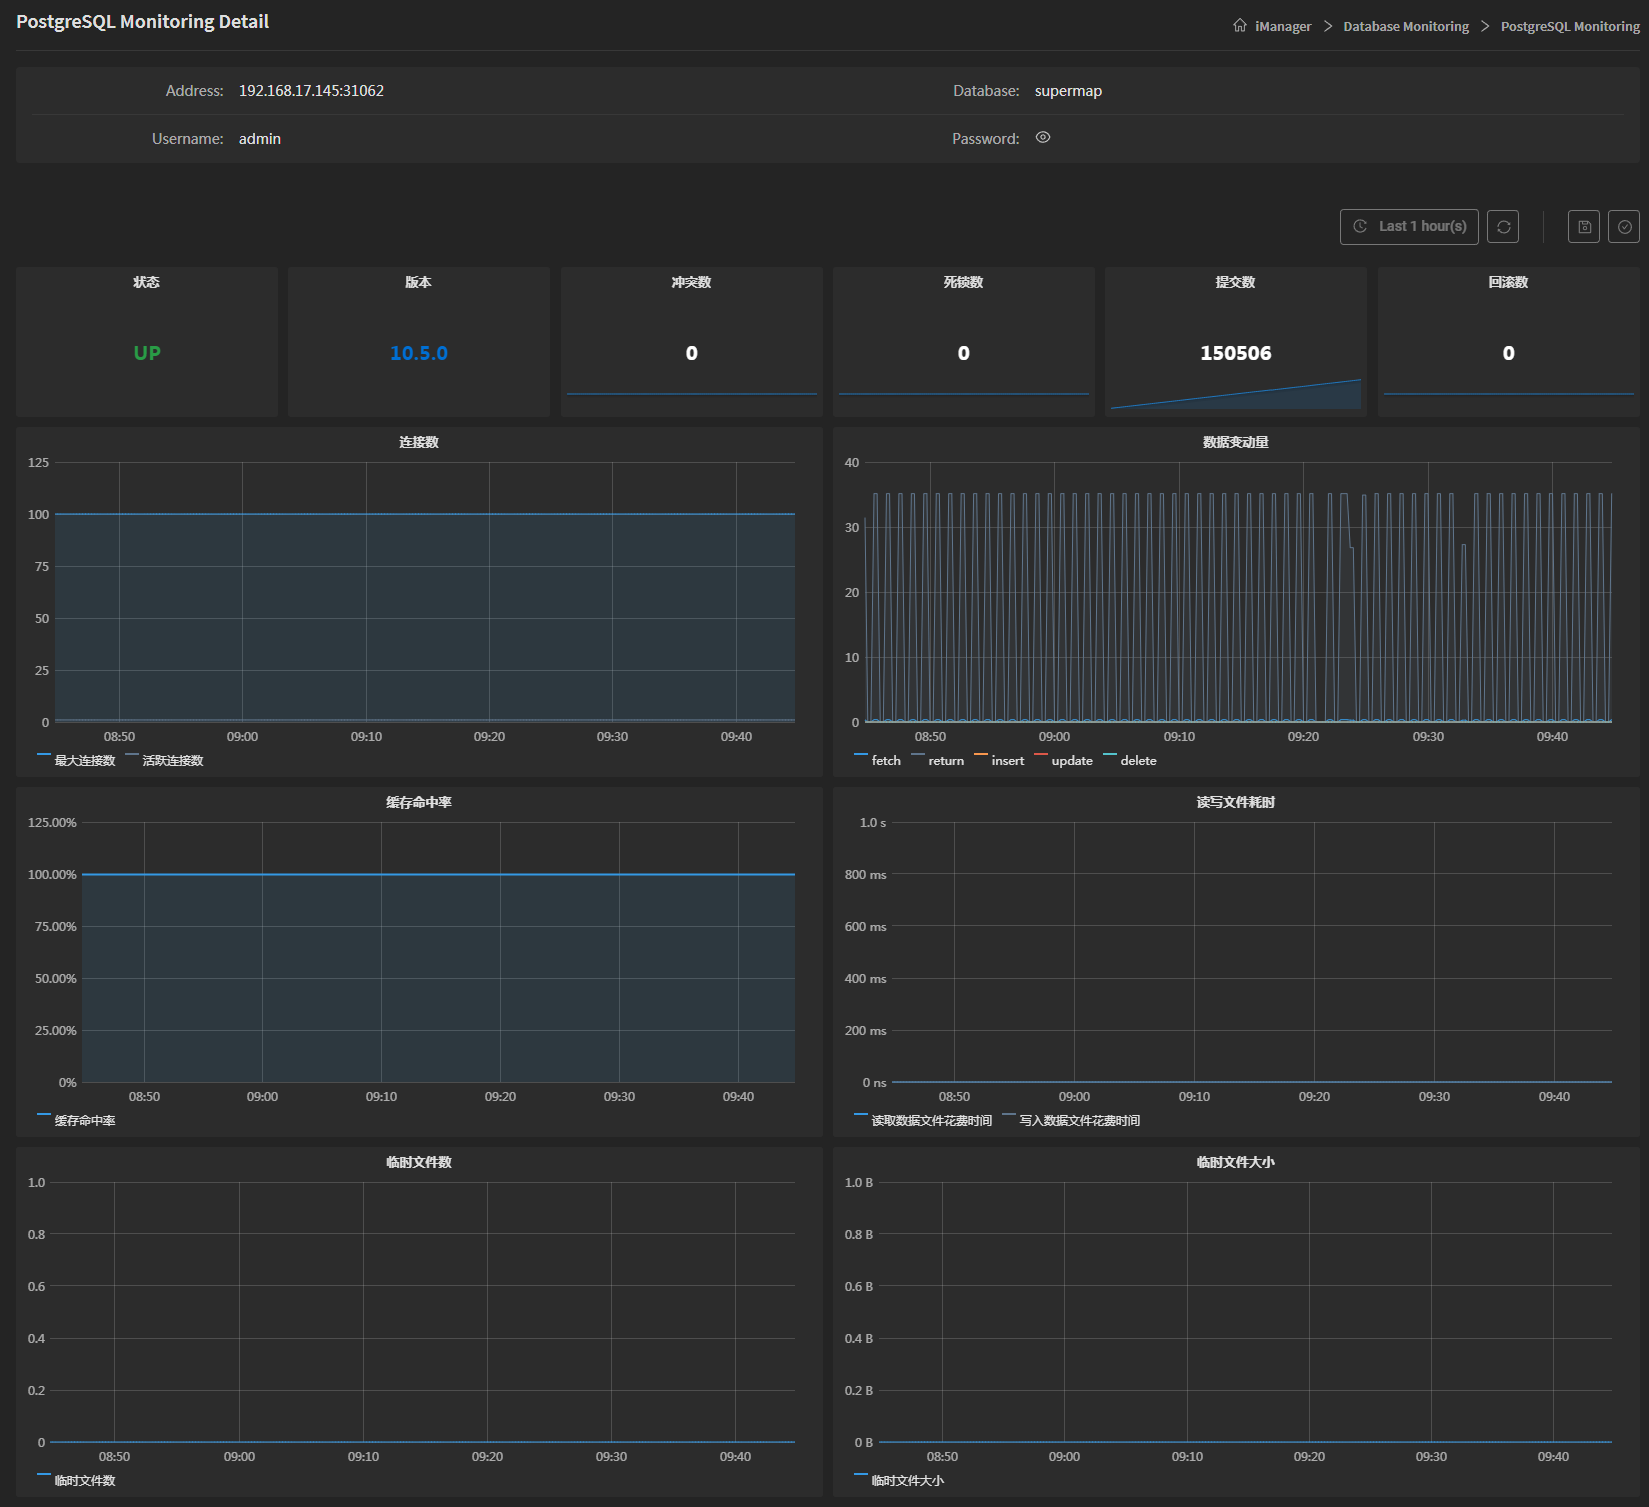Click the address value 192.168.17.145:31062
Screen dimensions: 1649x1507
coord(312,90)
